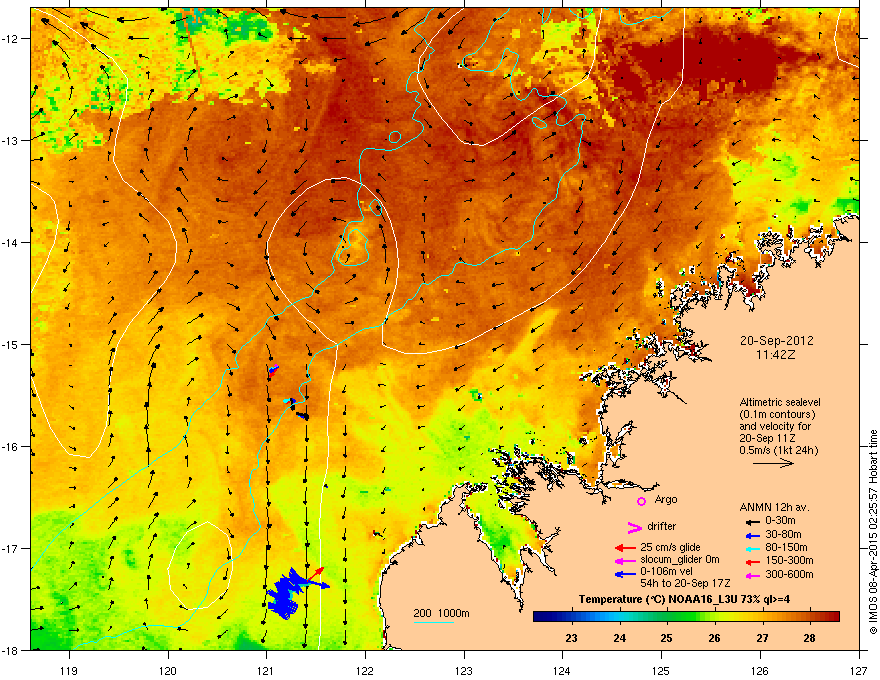880x680 pixels.
Task: Click the blue arrow beside 0-106m vel
Action: (x=625, y=575)
